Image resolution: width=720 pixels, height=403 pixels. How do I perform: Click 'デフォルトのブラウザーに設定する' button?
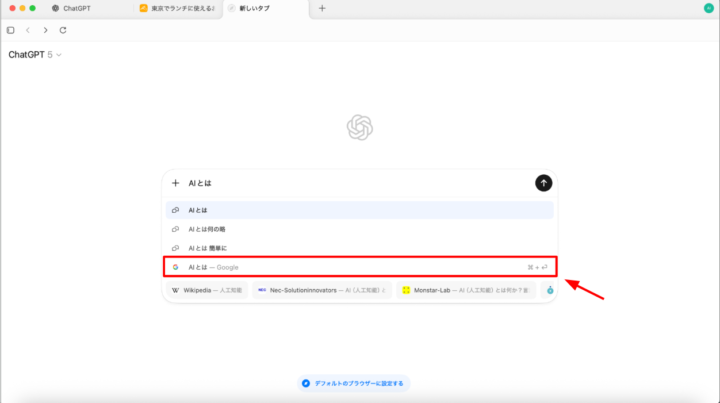pyautogui.click(x=355, y=383)
